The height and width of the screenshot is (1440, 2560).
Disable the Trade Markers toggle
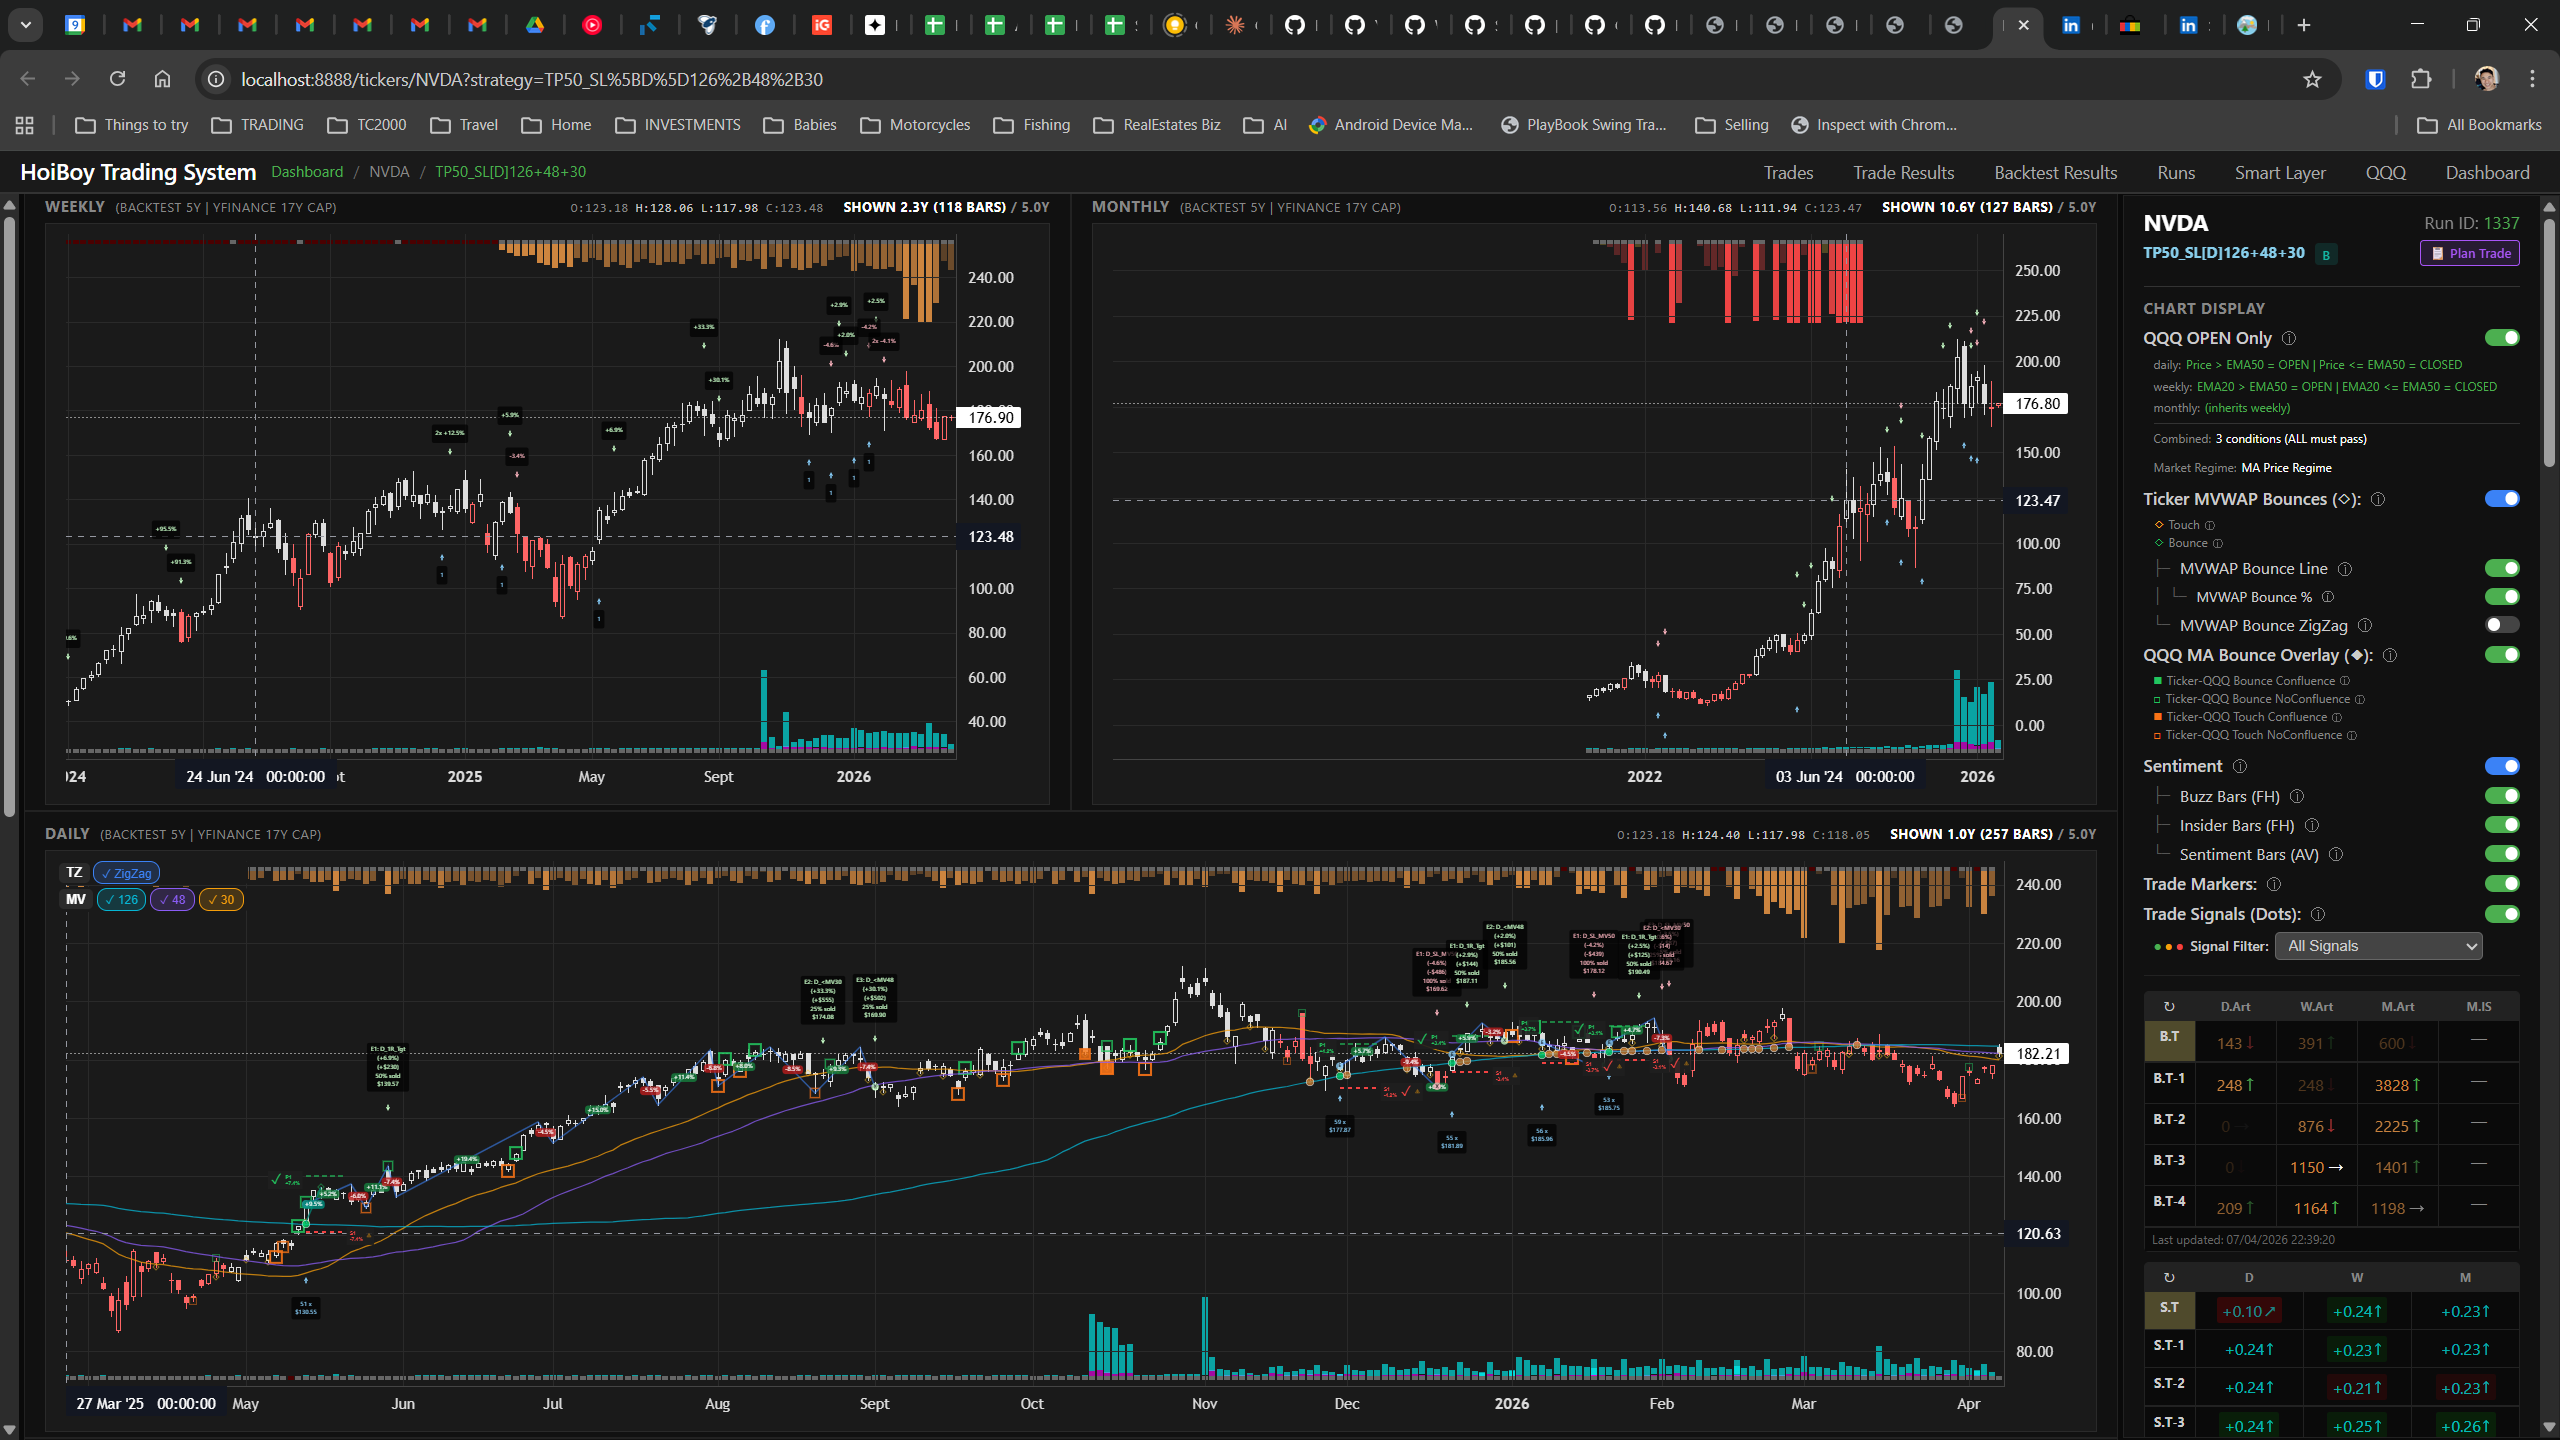point(2502,884)
